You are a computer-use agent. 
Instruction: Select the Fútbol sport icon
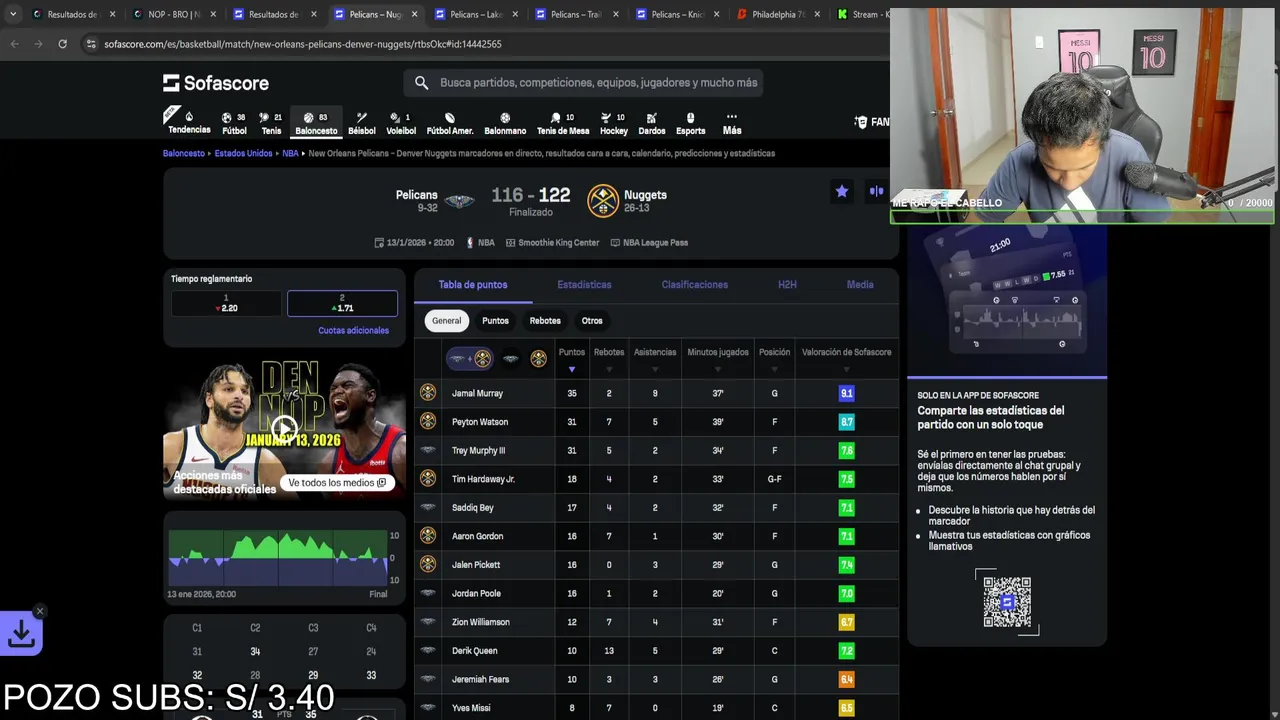[x=234, y=123]
